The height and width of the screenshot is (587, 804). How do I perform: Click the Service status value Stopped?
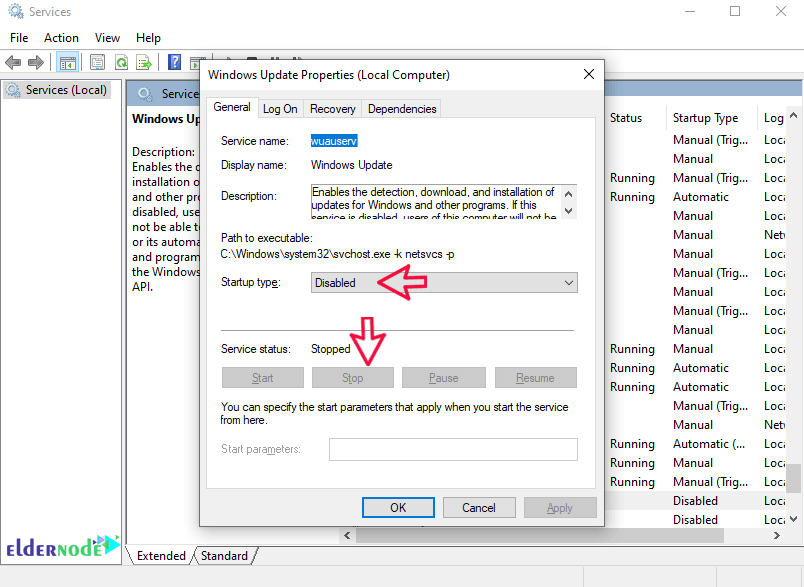331,349
